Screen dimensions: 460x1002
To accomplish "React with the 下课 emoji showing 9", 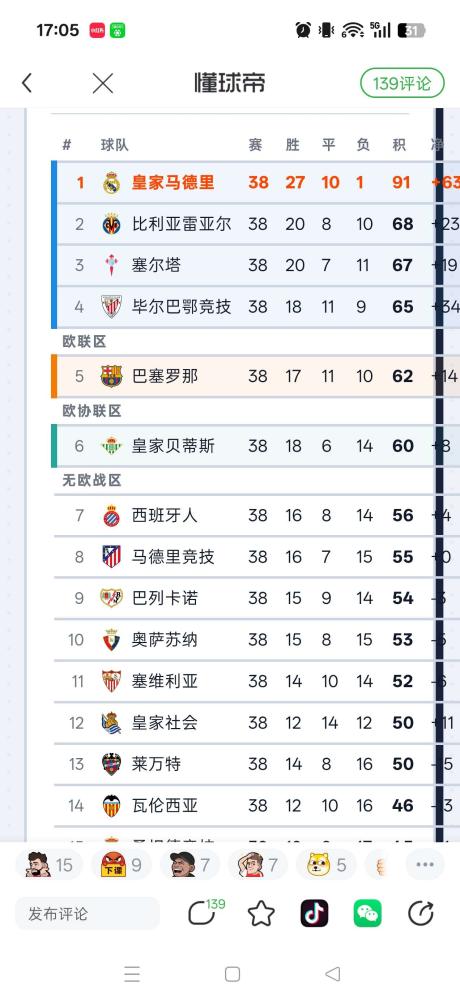I will pyautogui.click(x=121, y=865).
